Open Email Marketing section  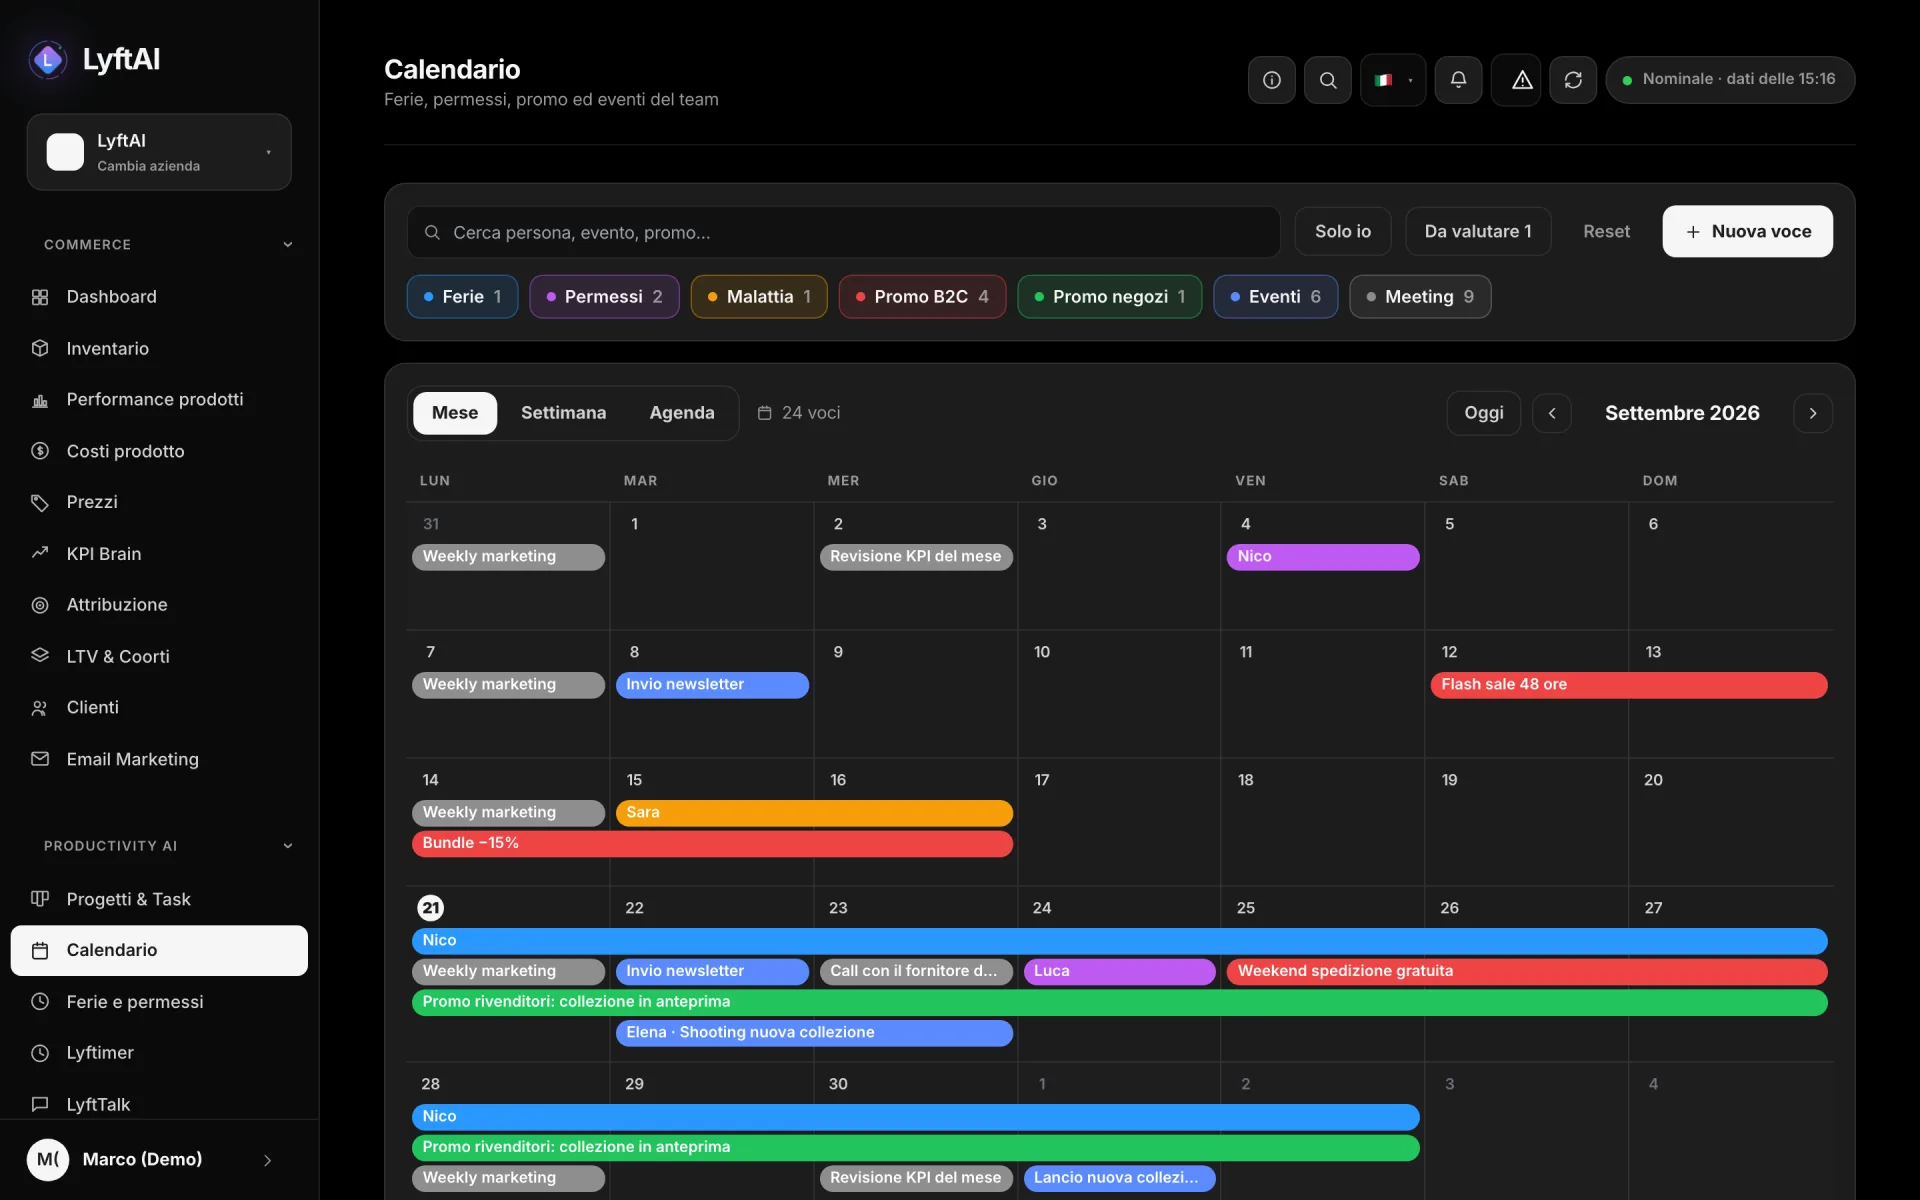(x=159, y=759)
